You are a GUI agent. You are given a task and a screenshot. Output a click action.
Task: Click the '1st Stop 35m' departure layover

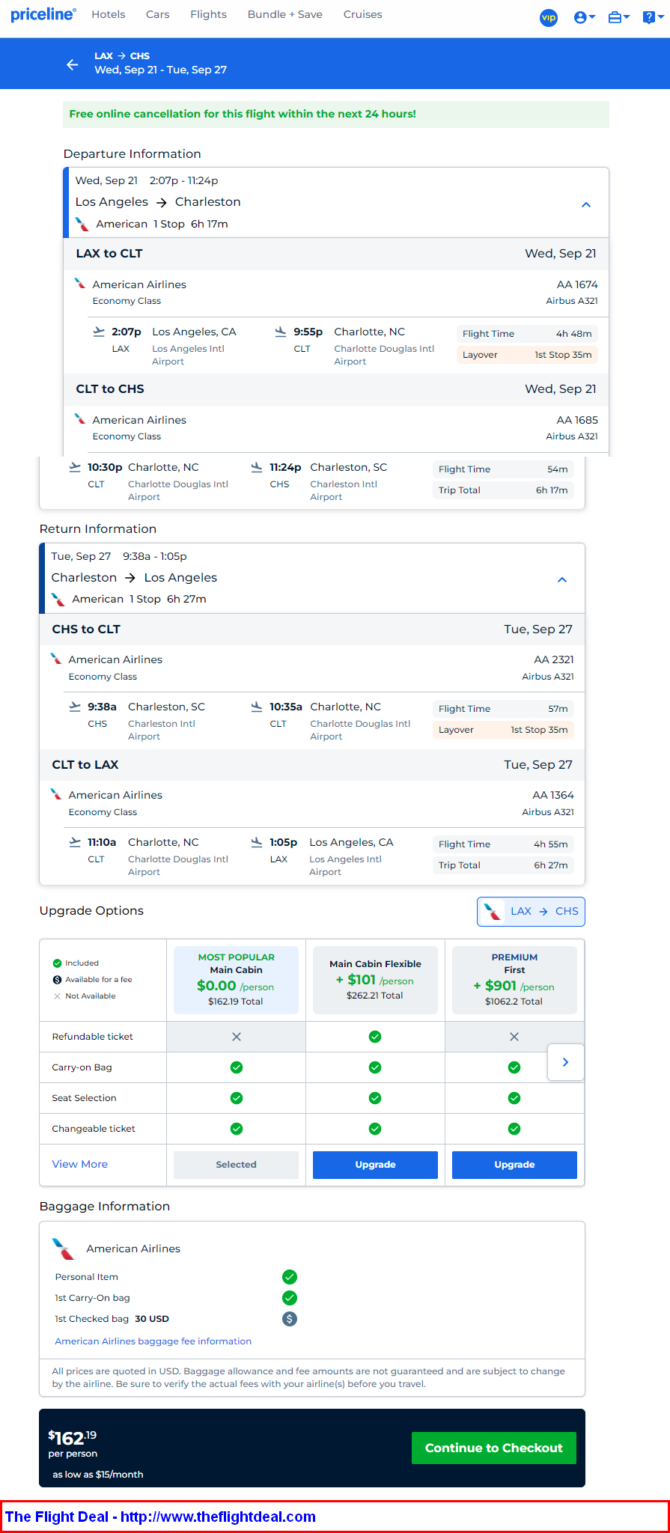[x=563, y=355]
